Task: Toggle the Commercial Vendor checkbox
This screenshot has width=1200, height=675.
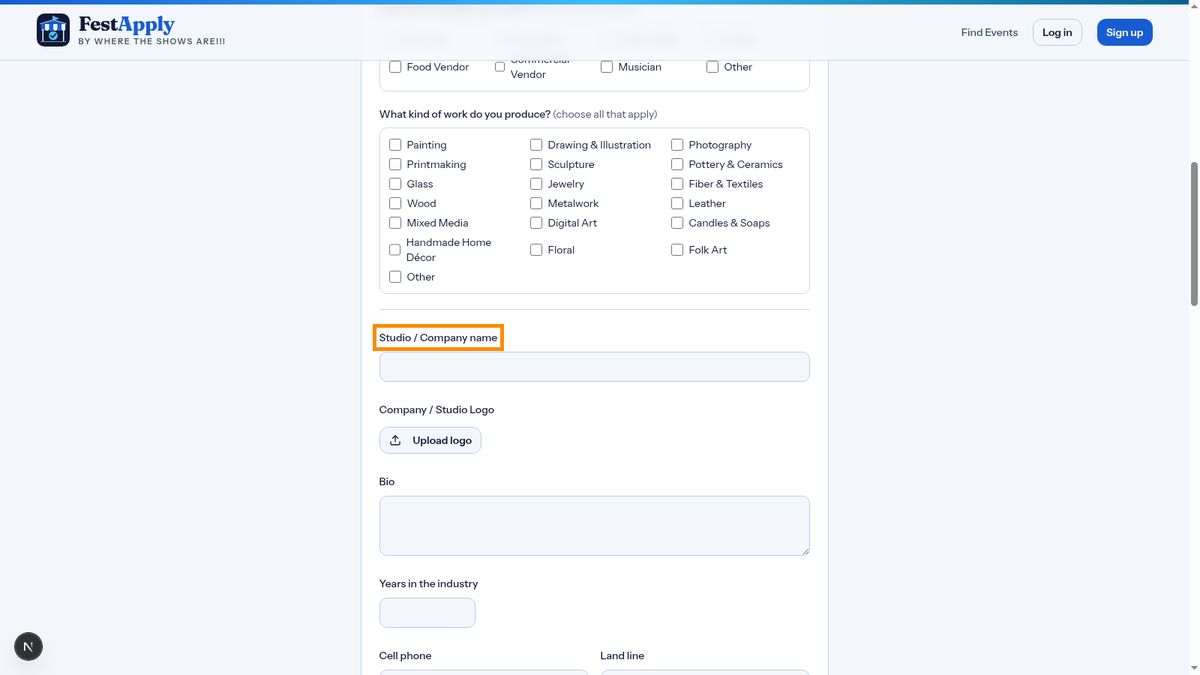Action: tap(500, 67)
